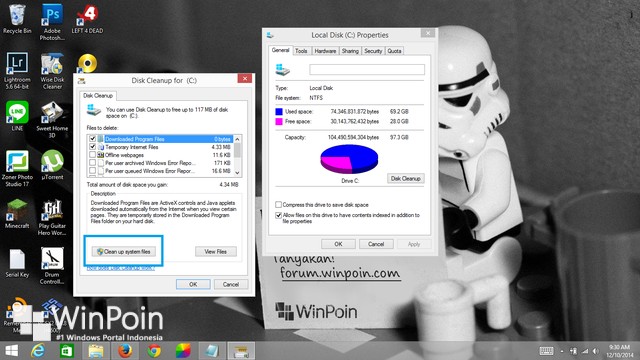Screen dimensions: 640x360
Task: Switch to the Security tab
Action: 373,51
